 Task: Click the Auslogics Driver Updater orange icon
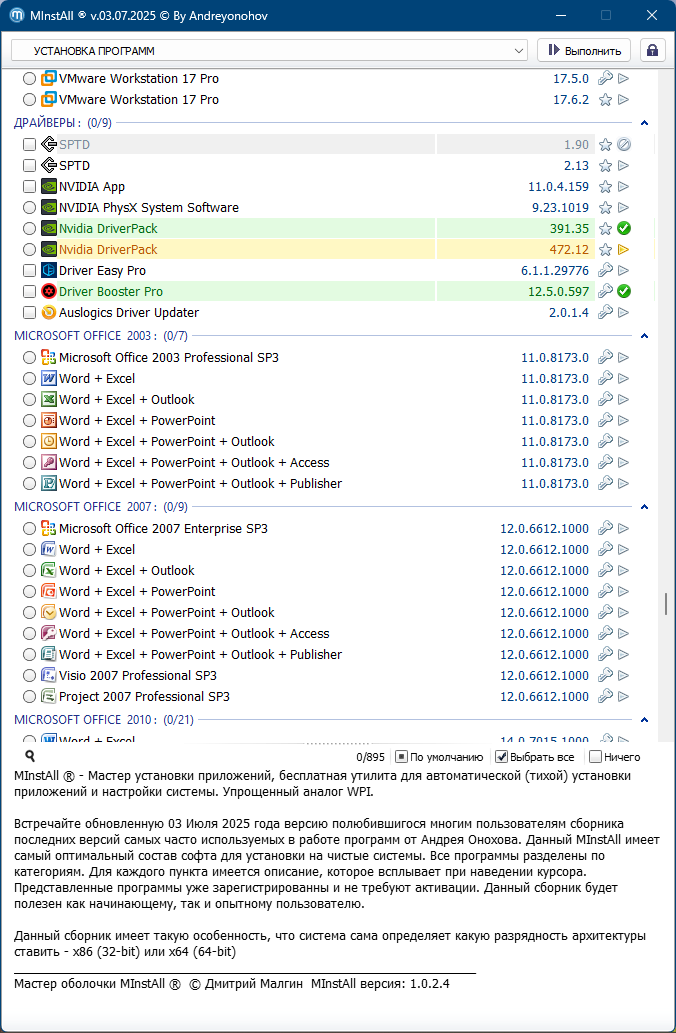click(49, 312)
